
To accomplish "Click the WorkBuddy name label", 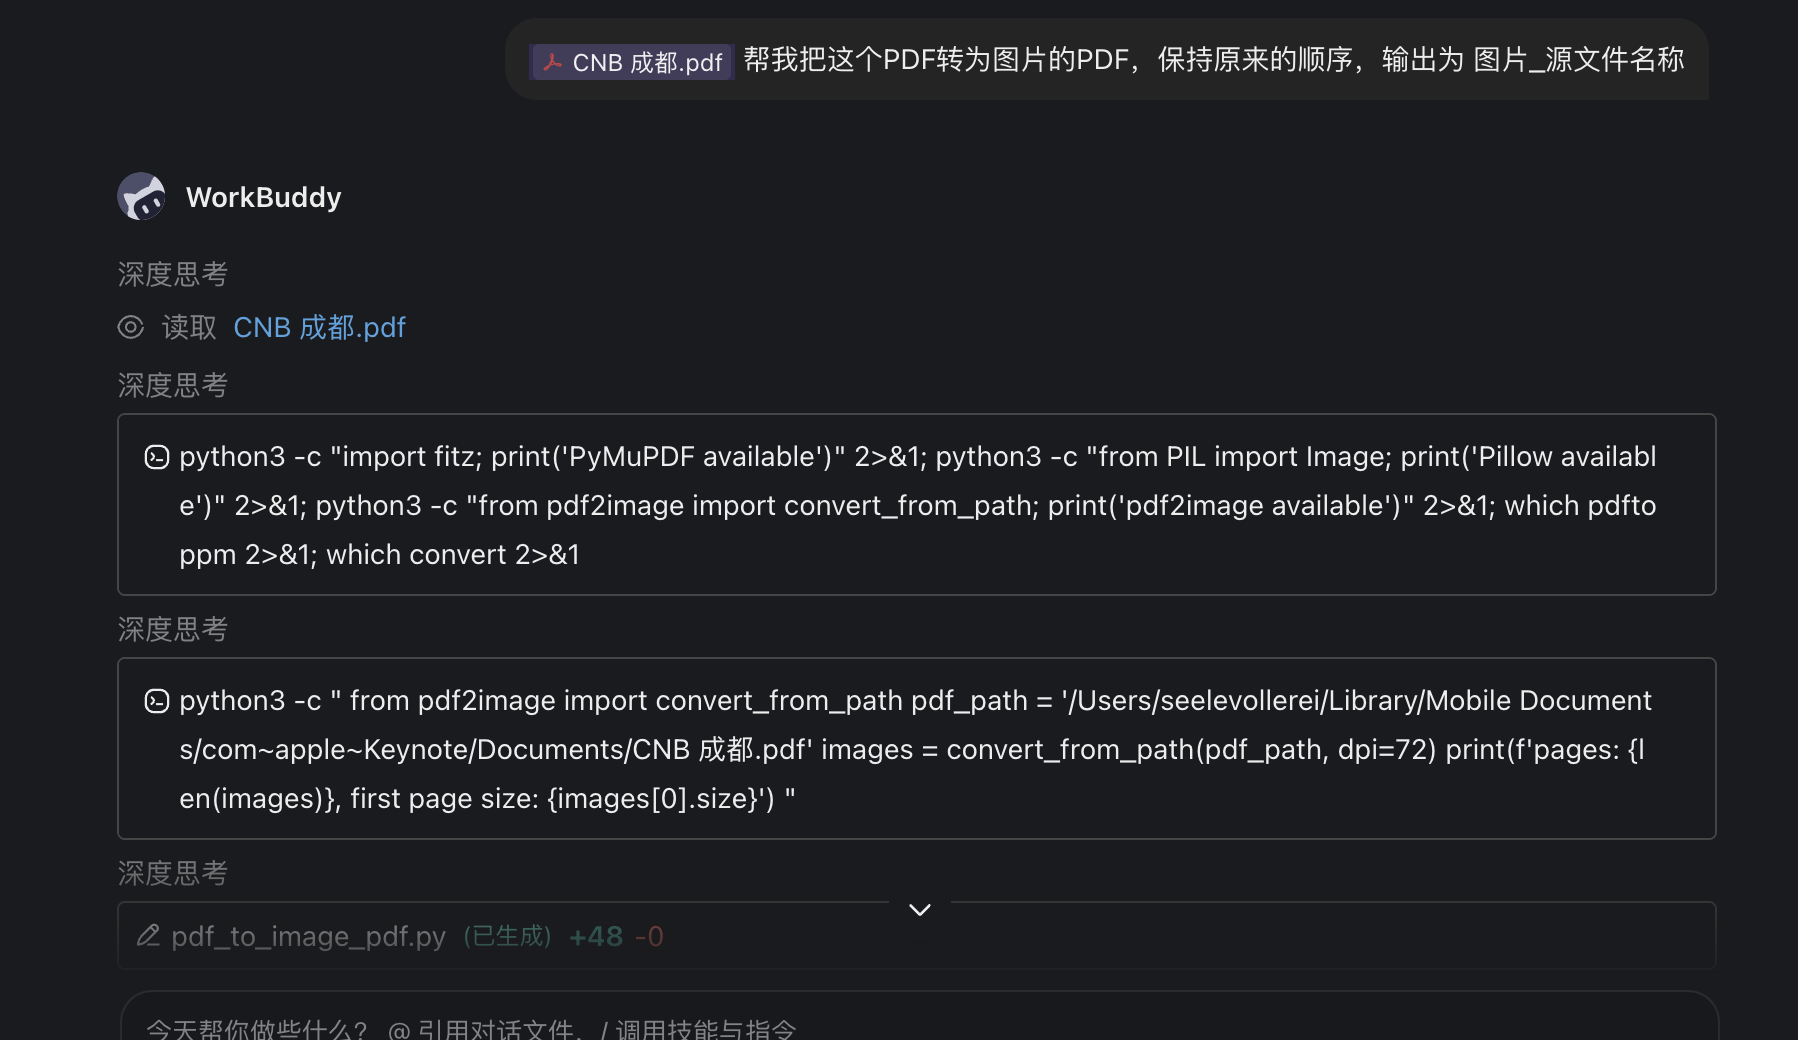I will point(264,197).
